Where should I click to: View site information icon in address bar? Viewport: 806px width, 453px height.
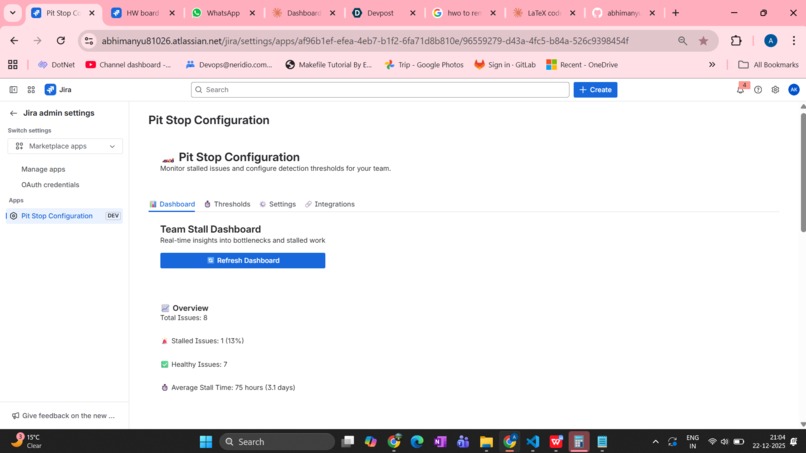89,41
